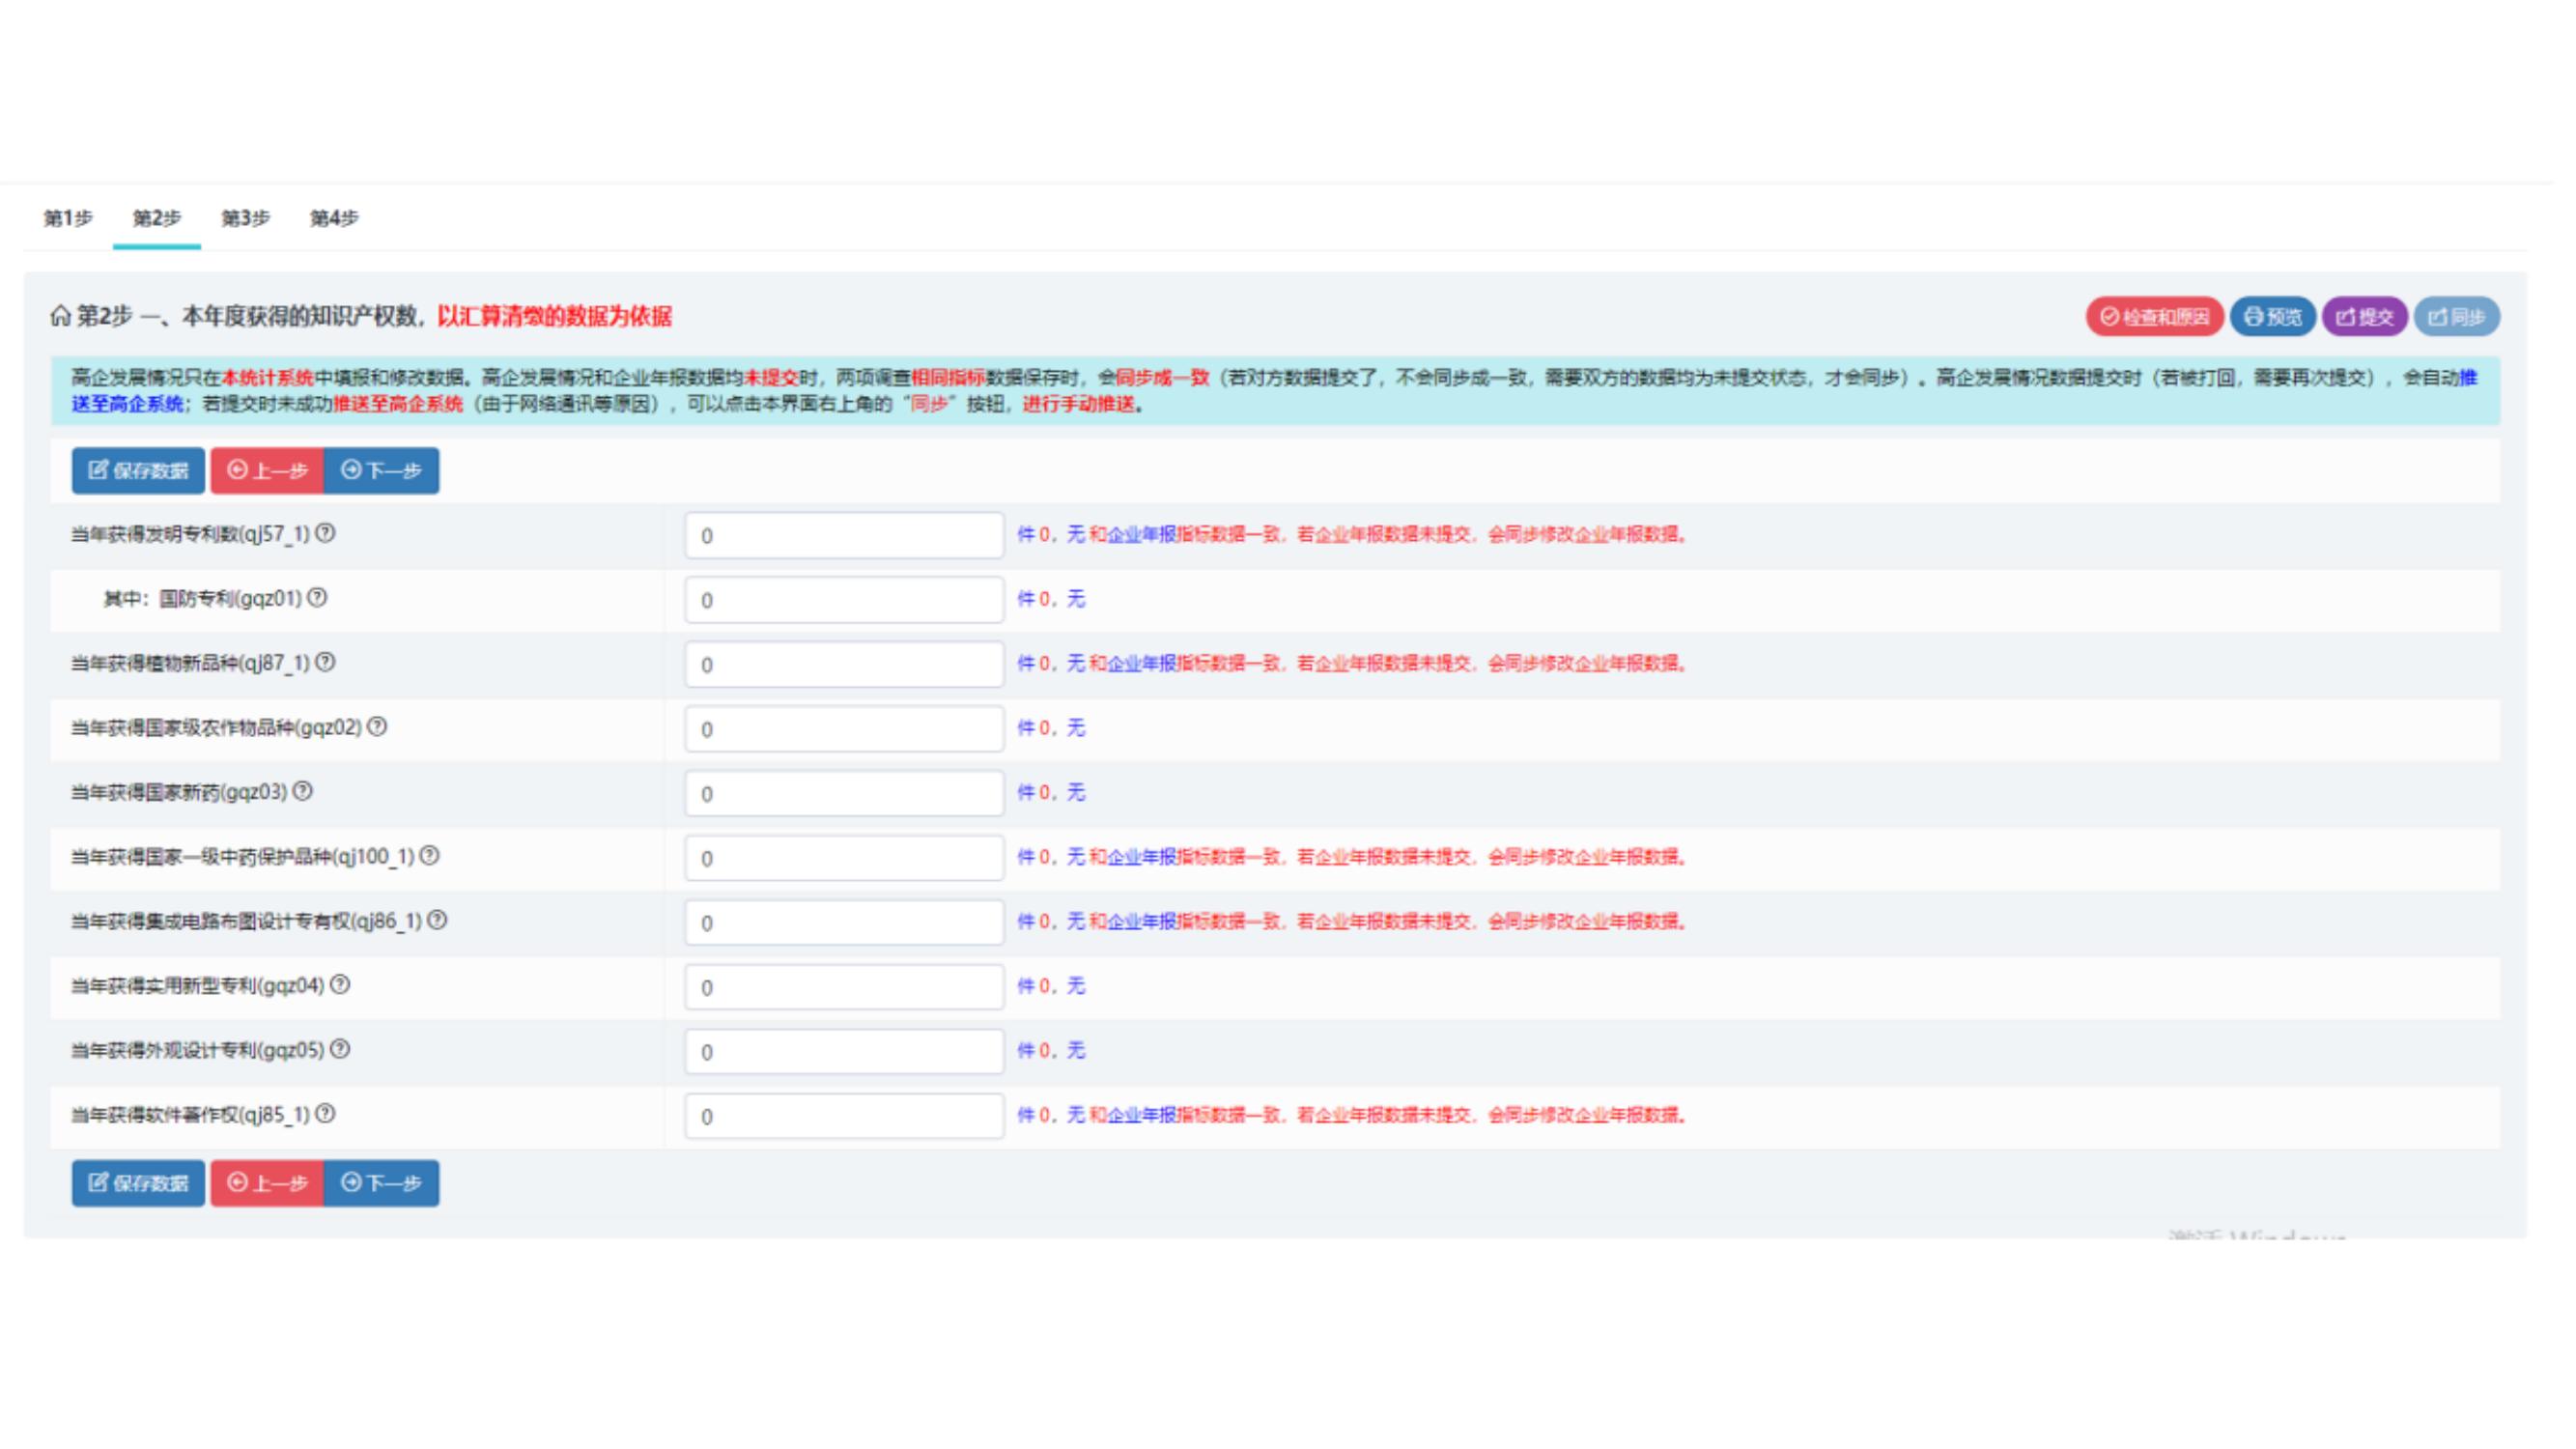2576x1449 pixels.
Task: Click help icon beside 当年获得发明专利数(qj57_1)
Action: coord(326,534)
